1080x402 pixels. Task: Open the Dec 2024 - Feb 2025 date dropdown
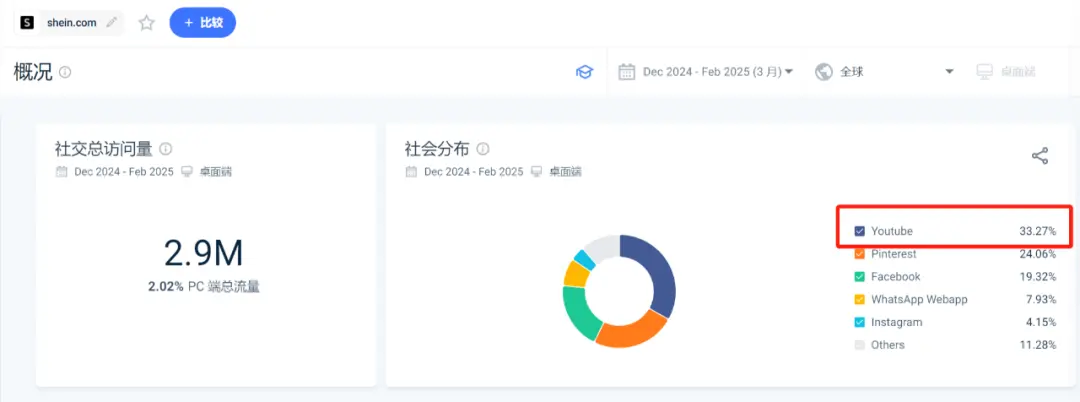[x=706, y=72]
